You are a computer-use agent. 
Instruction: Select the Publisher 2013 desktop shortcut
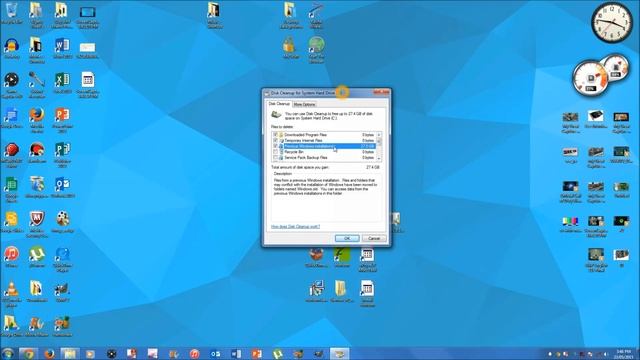(62, 154)
